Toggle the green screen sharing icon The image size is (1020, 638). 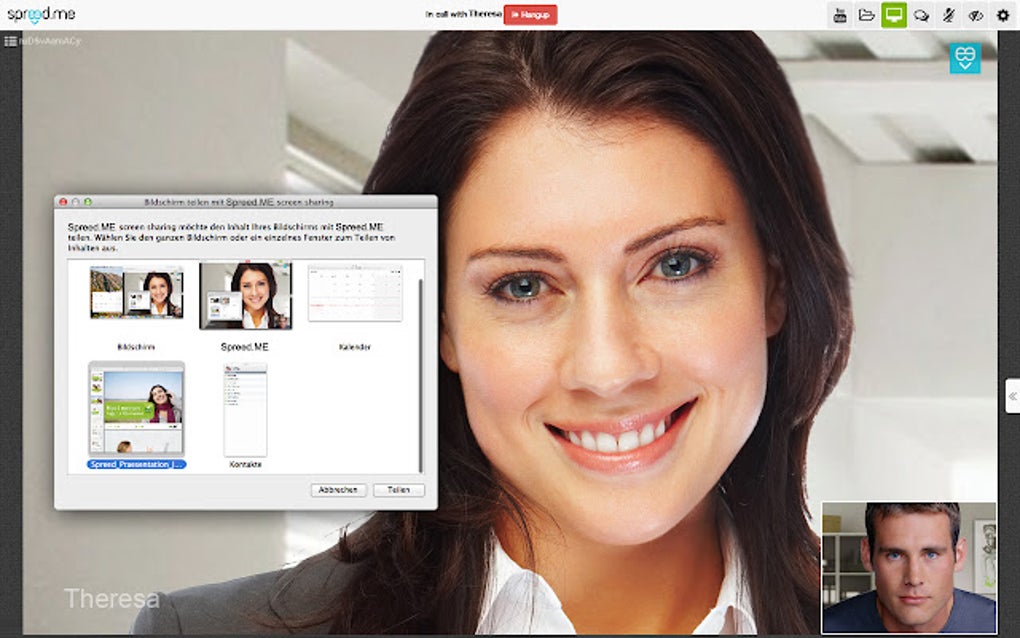coord(894,15)
